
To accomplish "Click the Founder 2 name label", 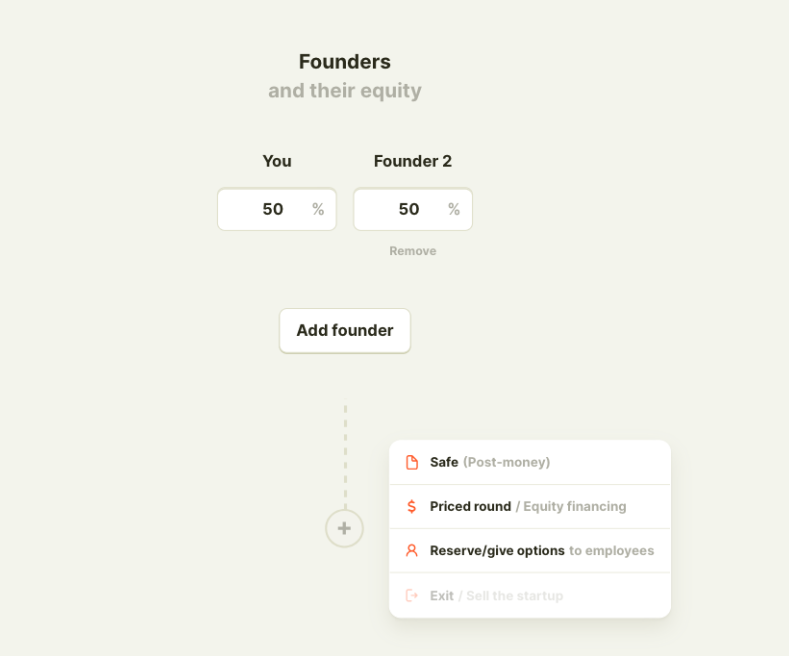I will pyautogui.click(x=413, y=161).
